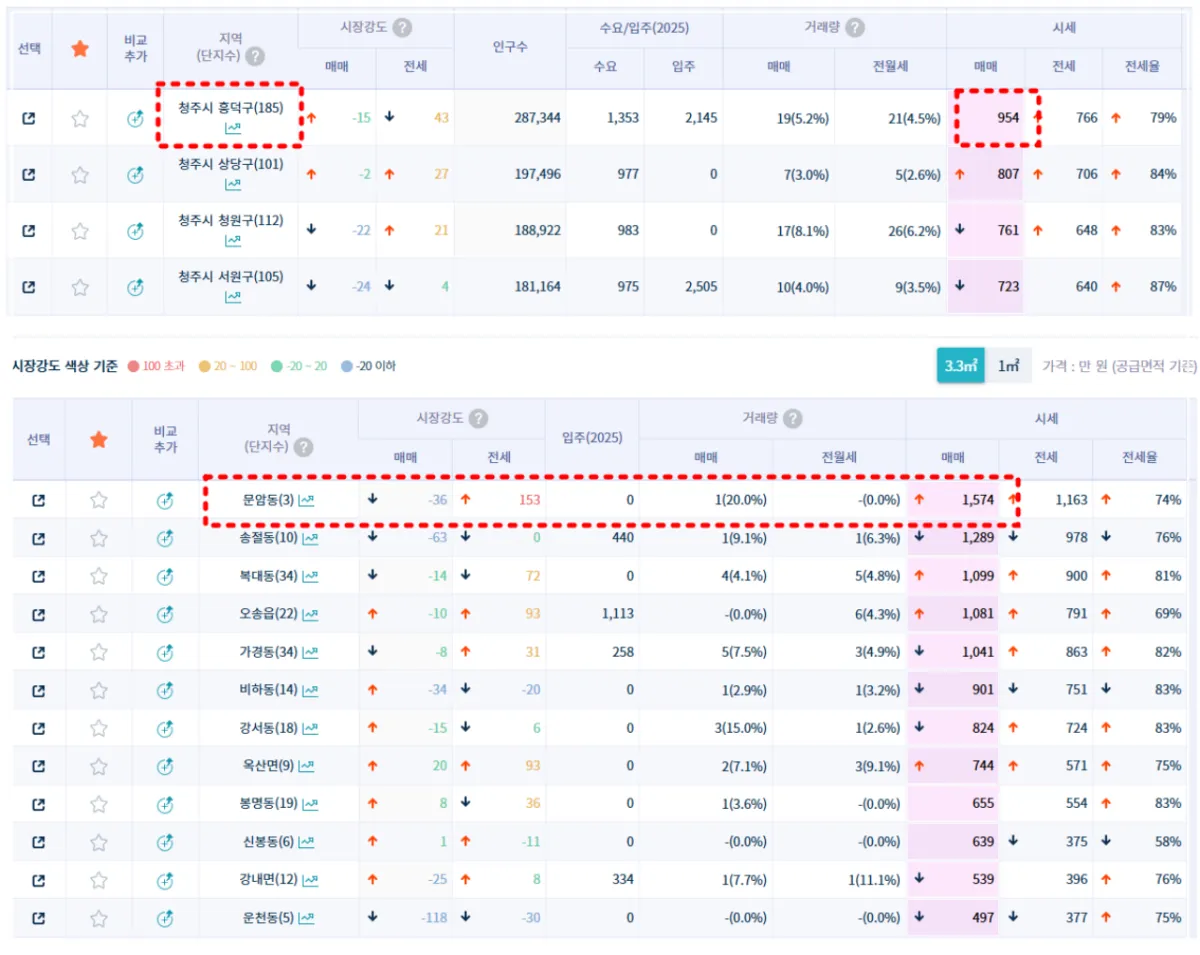Viewport: 1200px width, 955px height.
Task: Click red 100 초과 legend dot
Action: click(x=133, y=366)
